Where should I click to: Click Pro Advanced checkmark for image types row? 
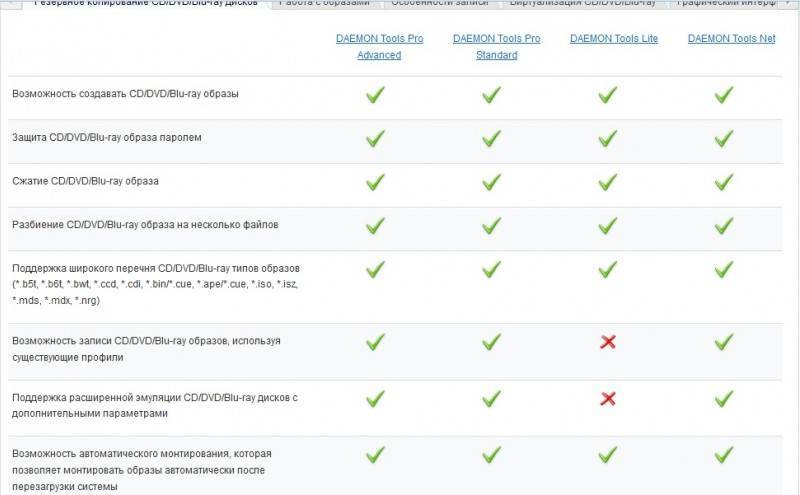coord(376,269)
